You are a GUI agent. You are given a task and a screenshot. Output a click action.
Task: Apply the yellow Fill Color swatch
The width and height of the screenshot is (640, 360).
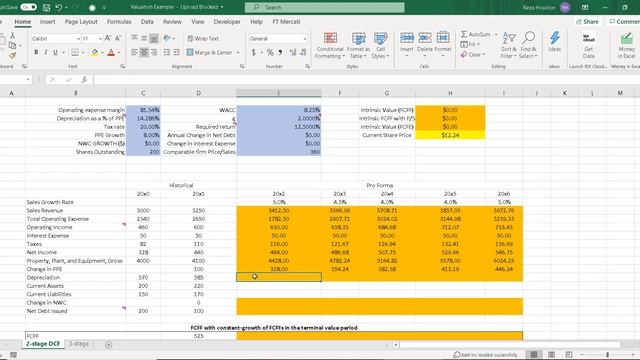(95, 53)
